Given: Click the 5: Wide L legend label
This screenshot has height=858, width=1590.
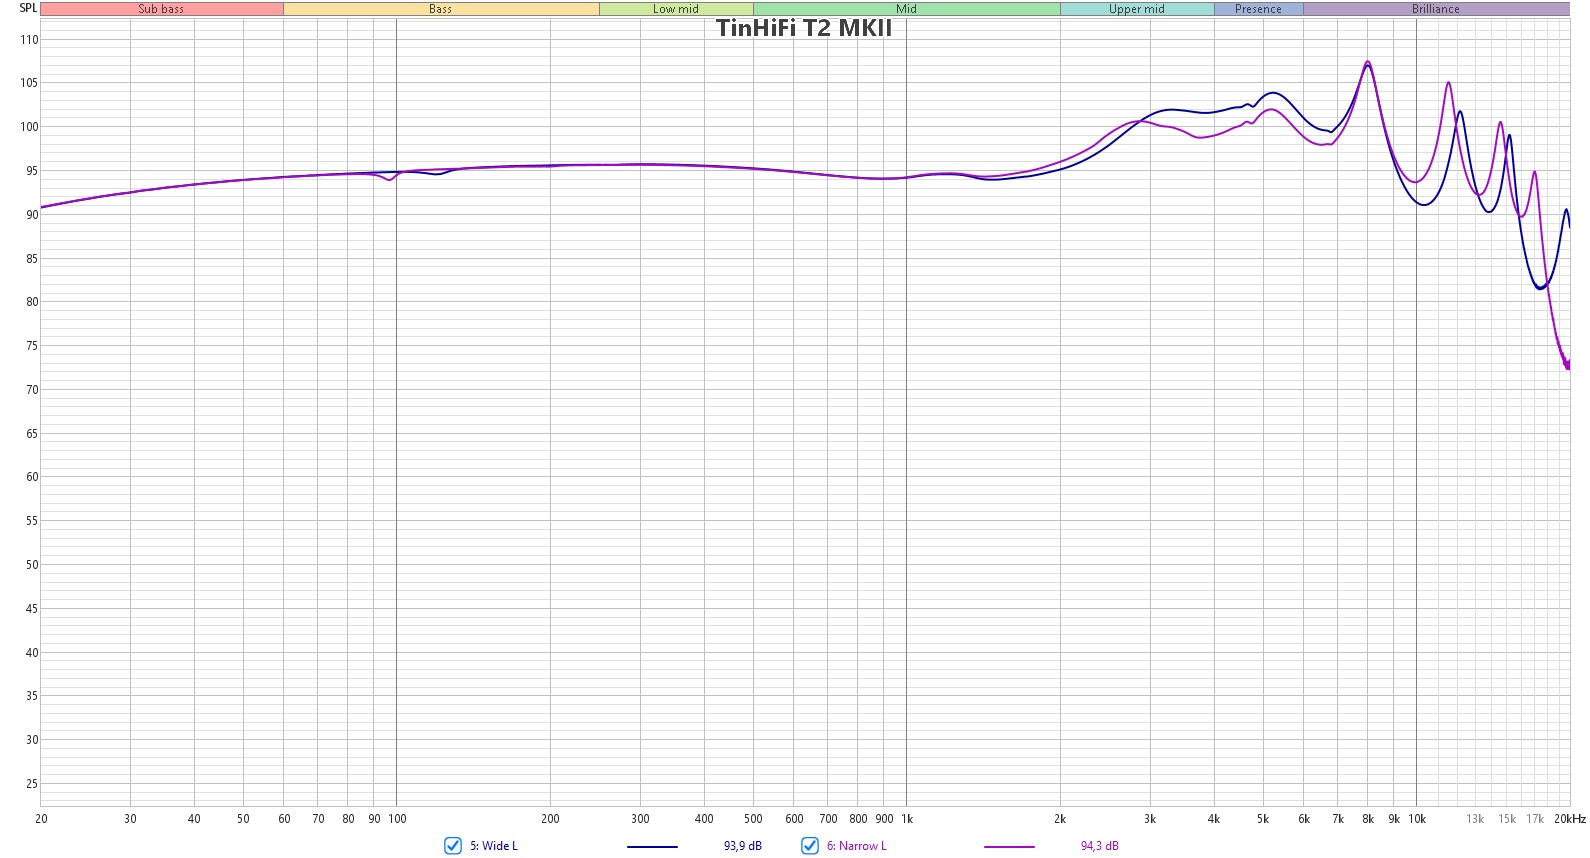Looking at the screenshot, I should coord(494,846).
